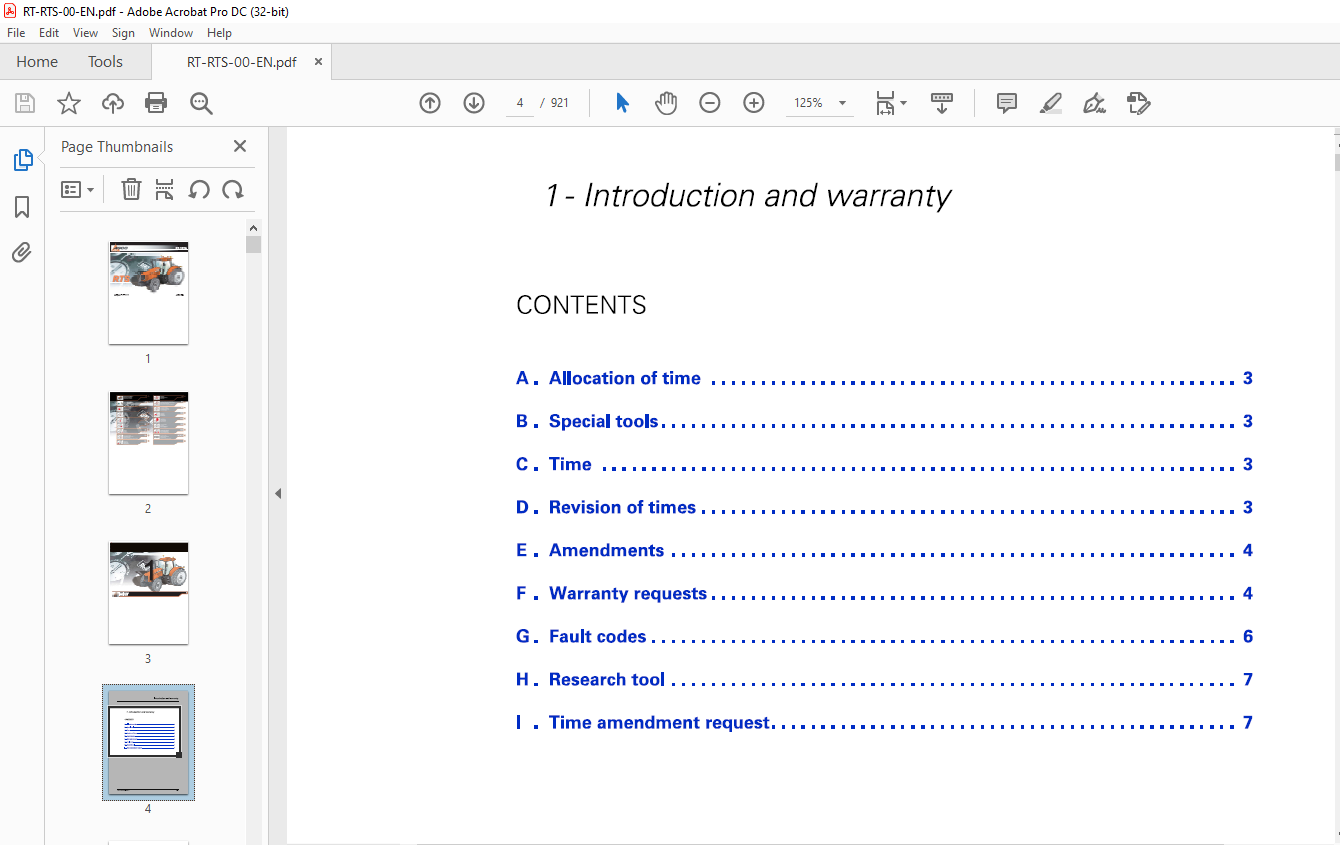The width and height of the screenshot is (1340, 845).
Task: Follow the Allocation of time link
Action: point(884,378)
